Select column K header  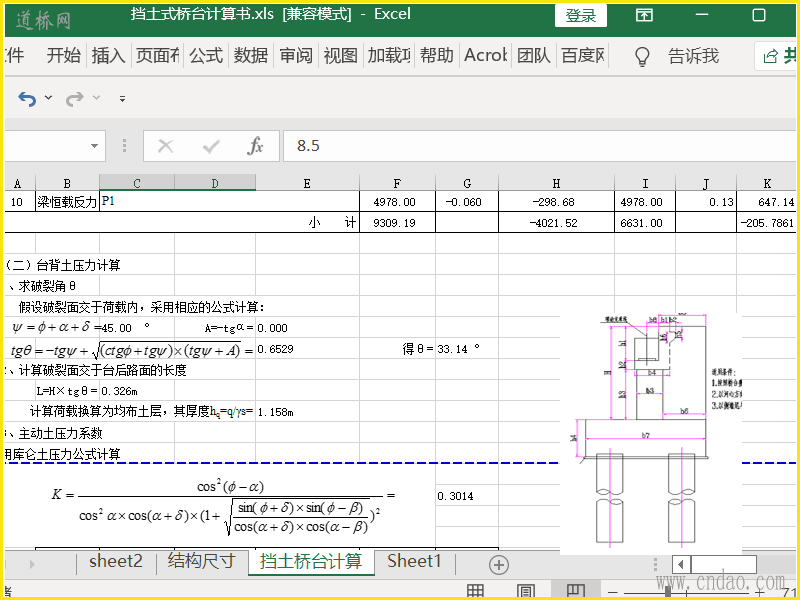(767, 183)
